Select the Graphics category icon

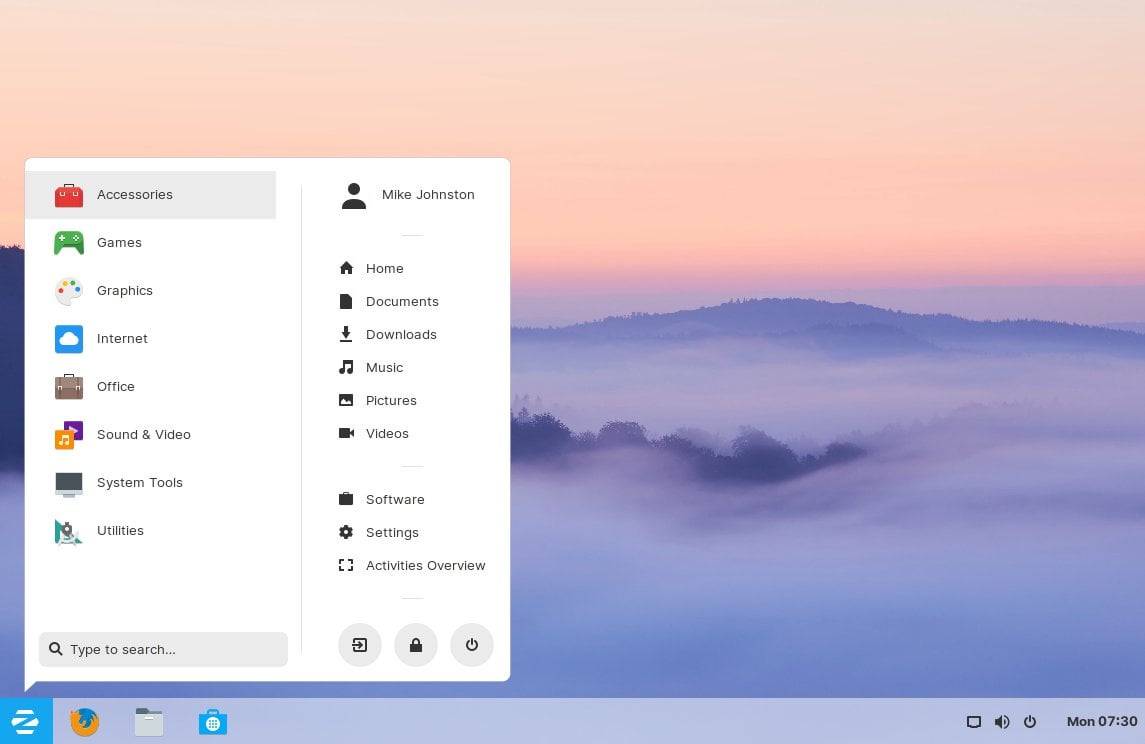click(68, 291)
